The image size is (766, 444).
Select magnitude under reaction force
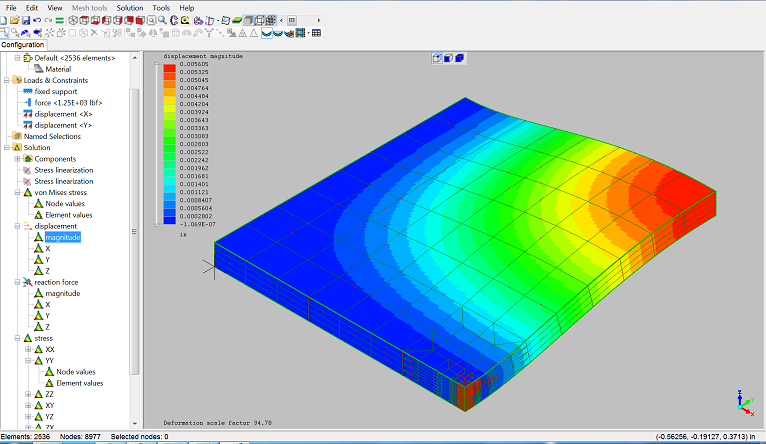(x=63, y=294)
